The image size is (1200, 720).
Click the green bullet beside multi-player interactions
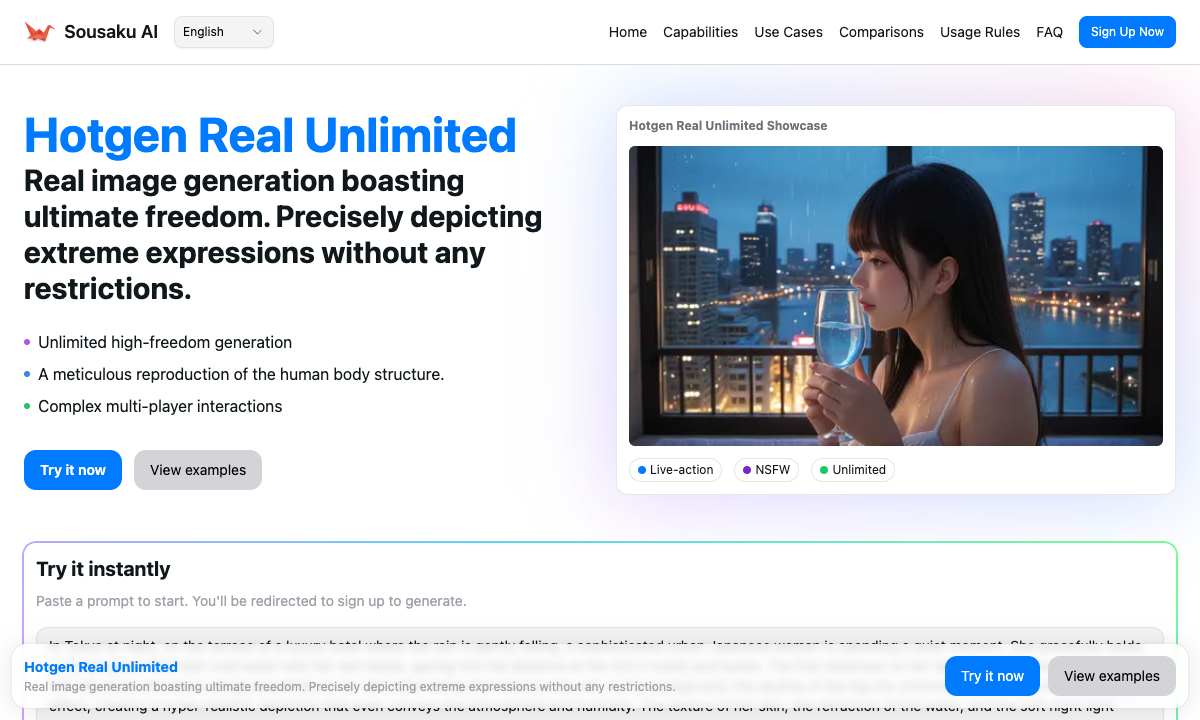pyautogui.click(x=29, y=406)
